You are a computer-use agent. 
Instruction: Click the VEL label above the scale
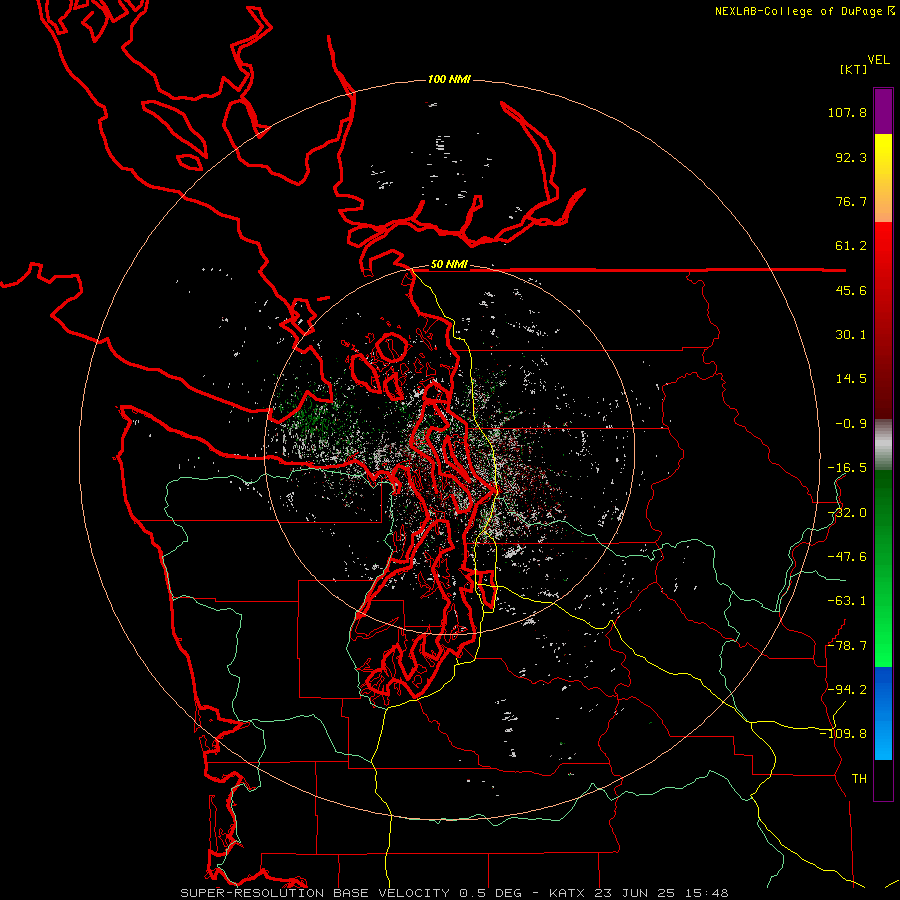tap(879, 60)
